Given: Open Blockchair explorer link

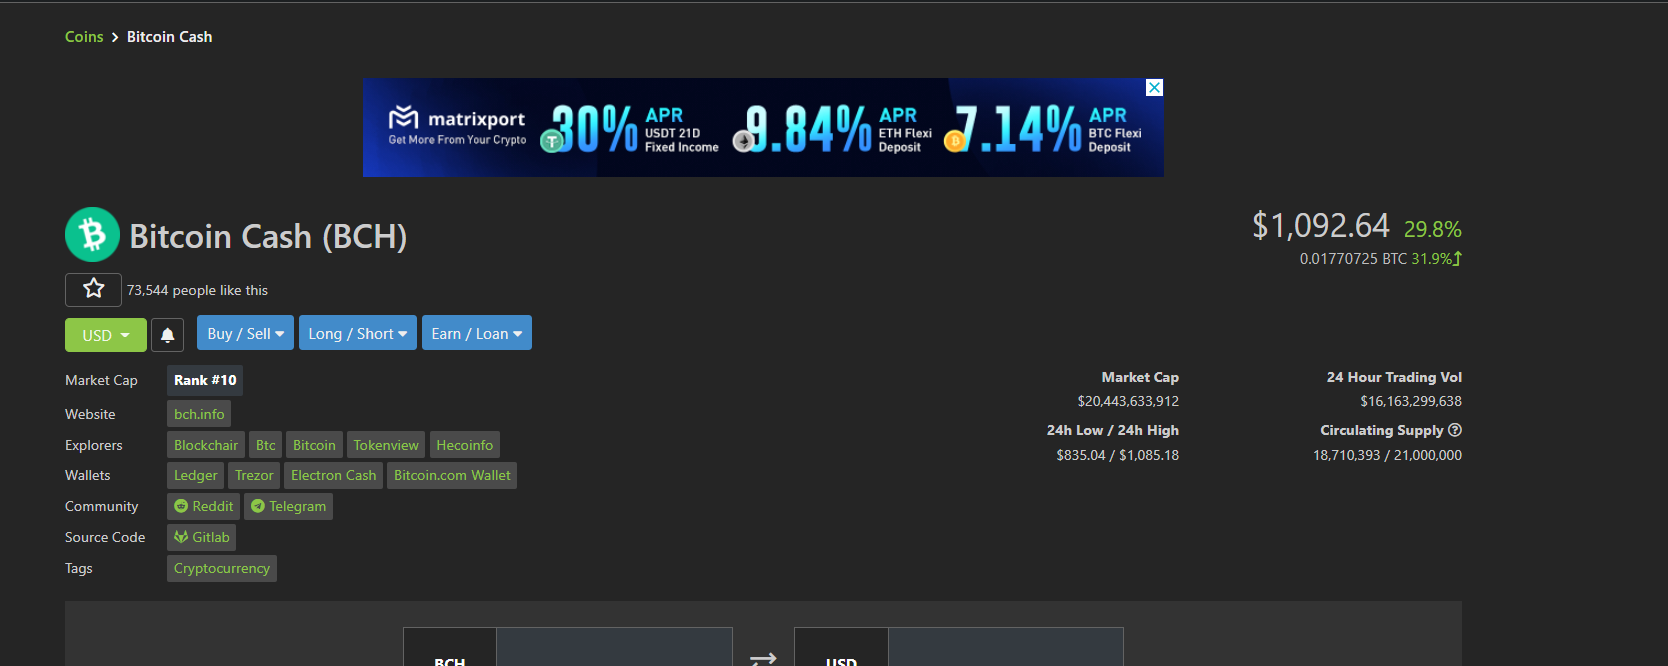Looking at the screenshot, I should click(206, 445).
